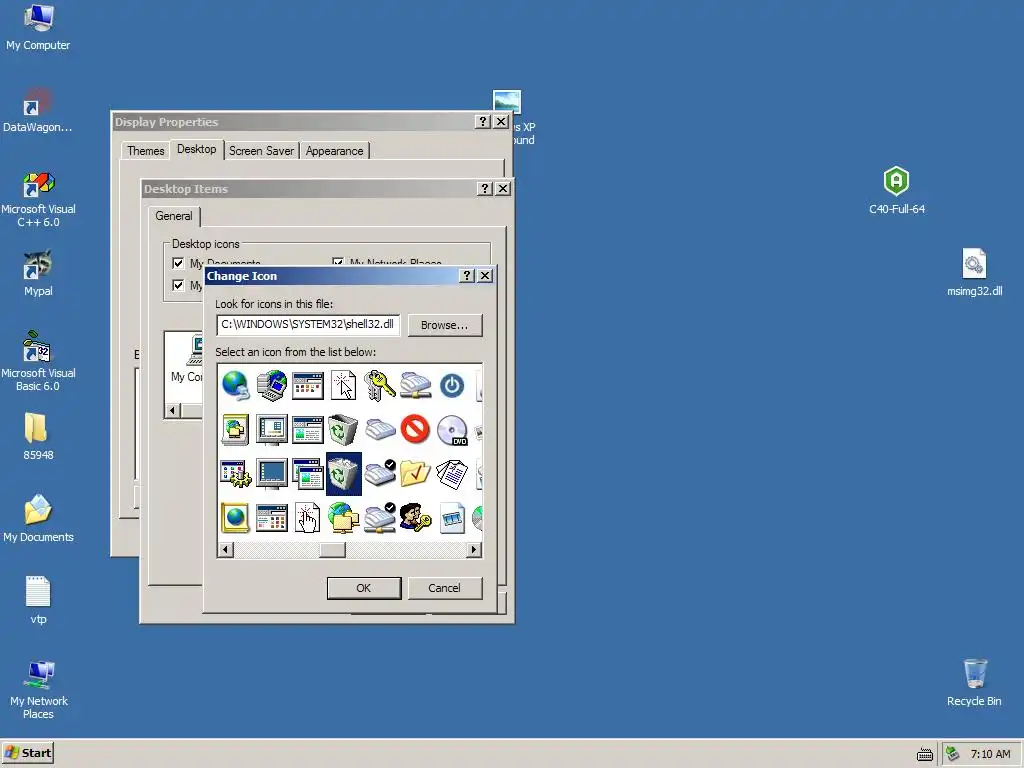Select the red prohibited circle icon
Image resolution: width=1024 pixels, height=768 pixels.
[415, 430]
